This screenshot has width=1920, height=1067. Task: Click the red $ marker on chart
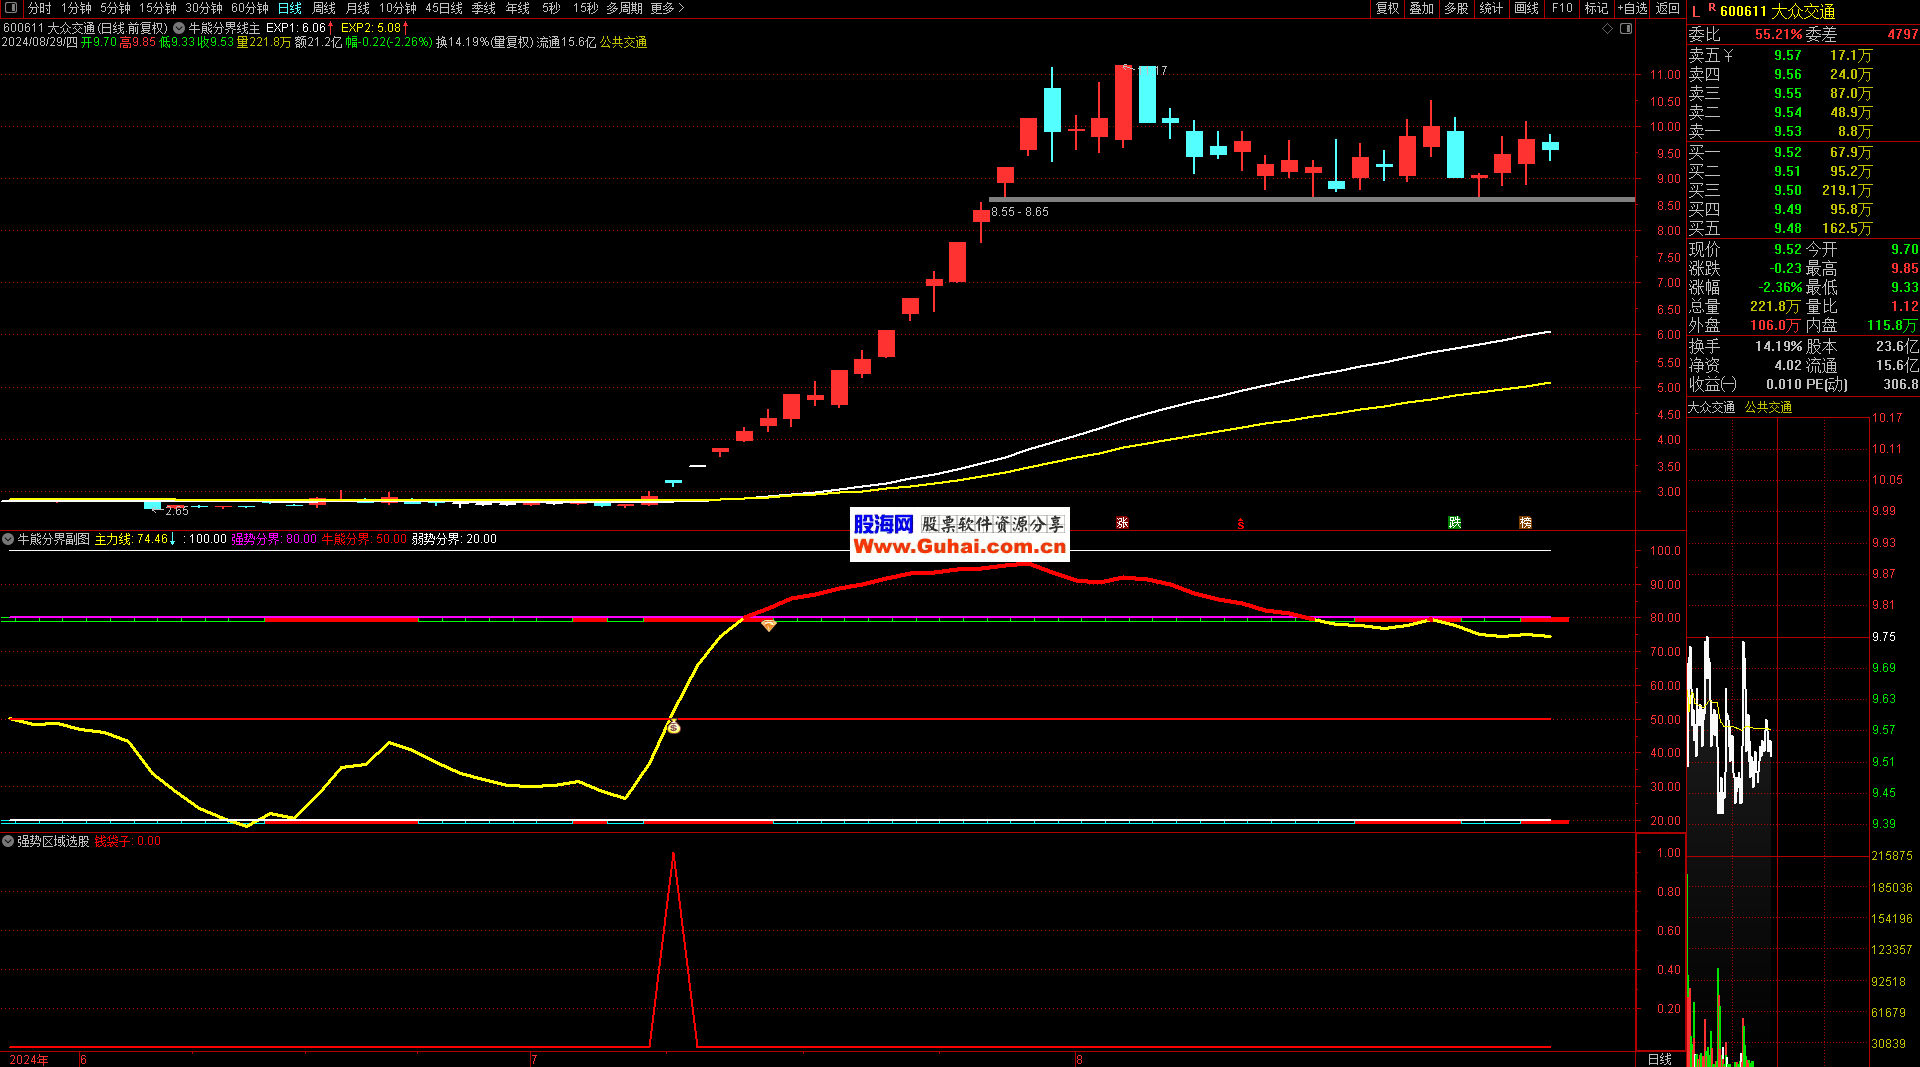(x=1241, y=524)
